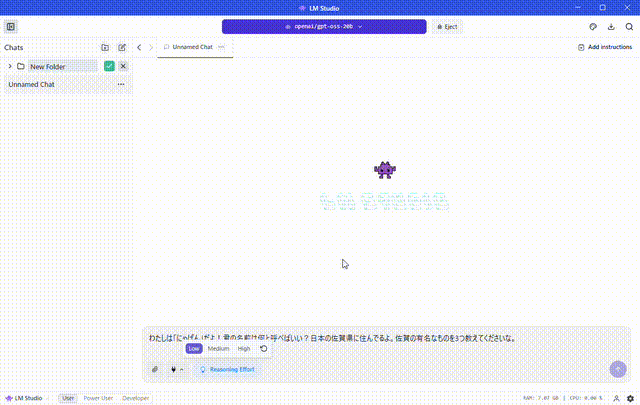Click the Chats heading
Viewport: 640px width, 405px height.
[13, 47]
